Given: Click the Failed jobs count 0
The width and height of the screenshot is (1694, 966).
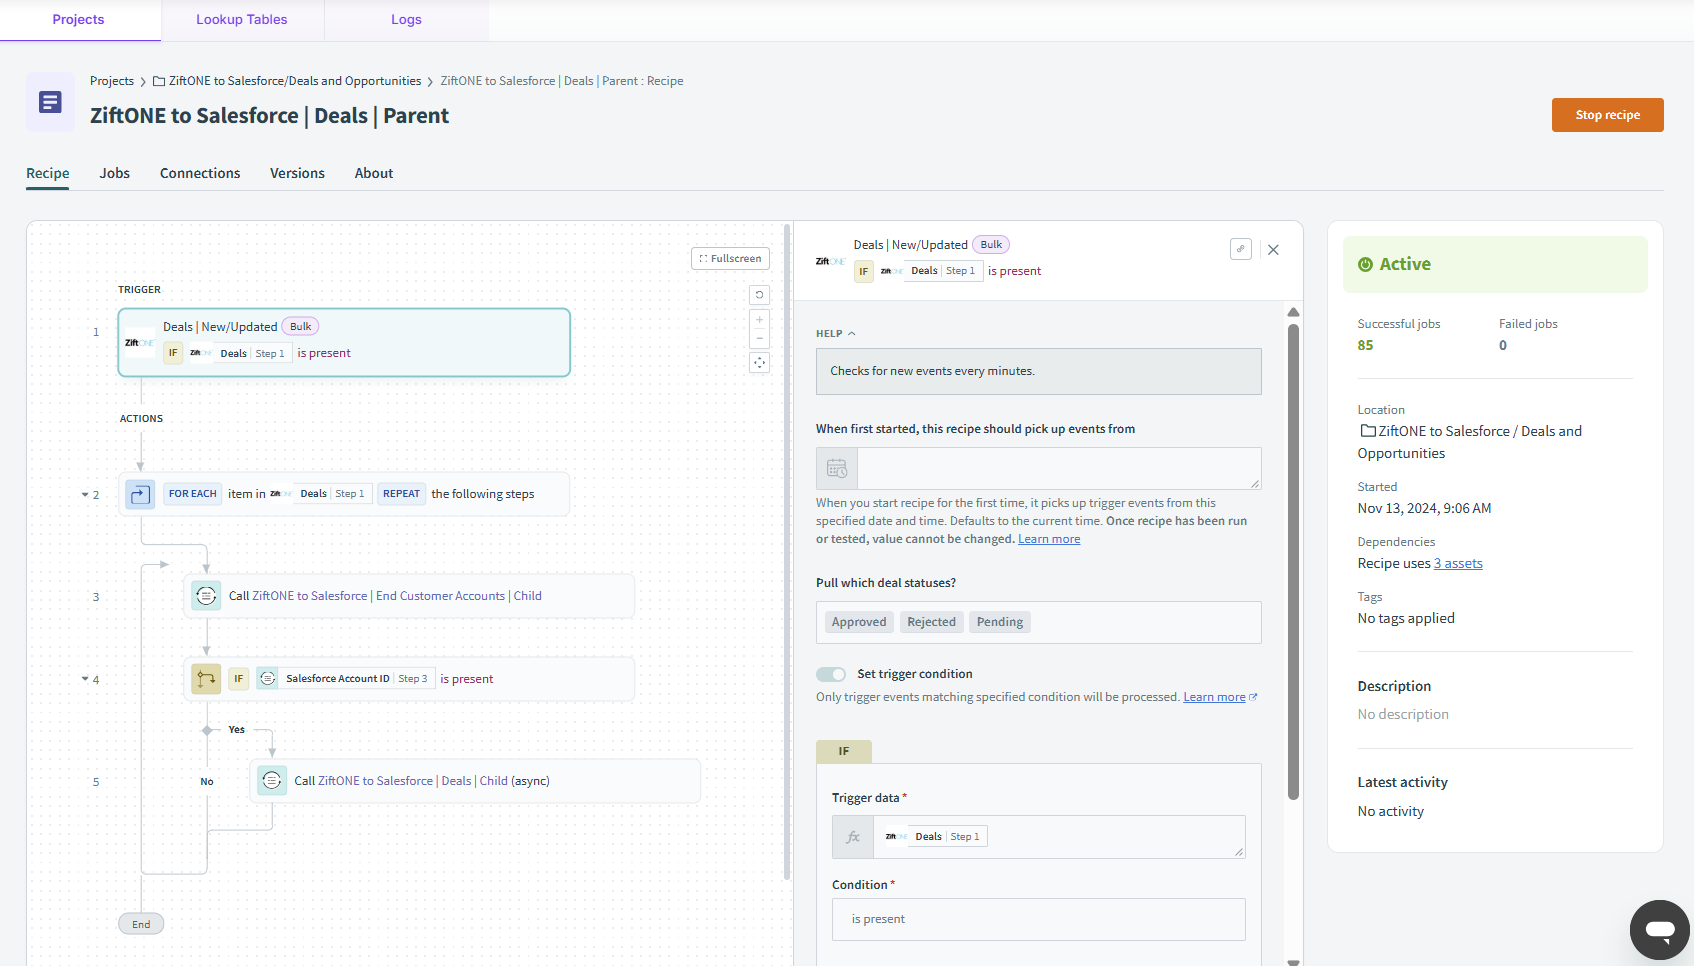Looking at the screenshot, I should click(x=1503, y=345).
